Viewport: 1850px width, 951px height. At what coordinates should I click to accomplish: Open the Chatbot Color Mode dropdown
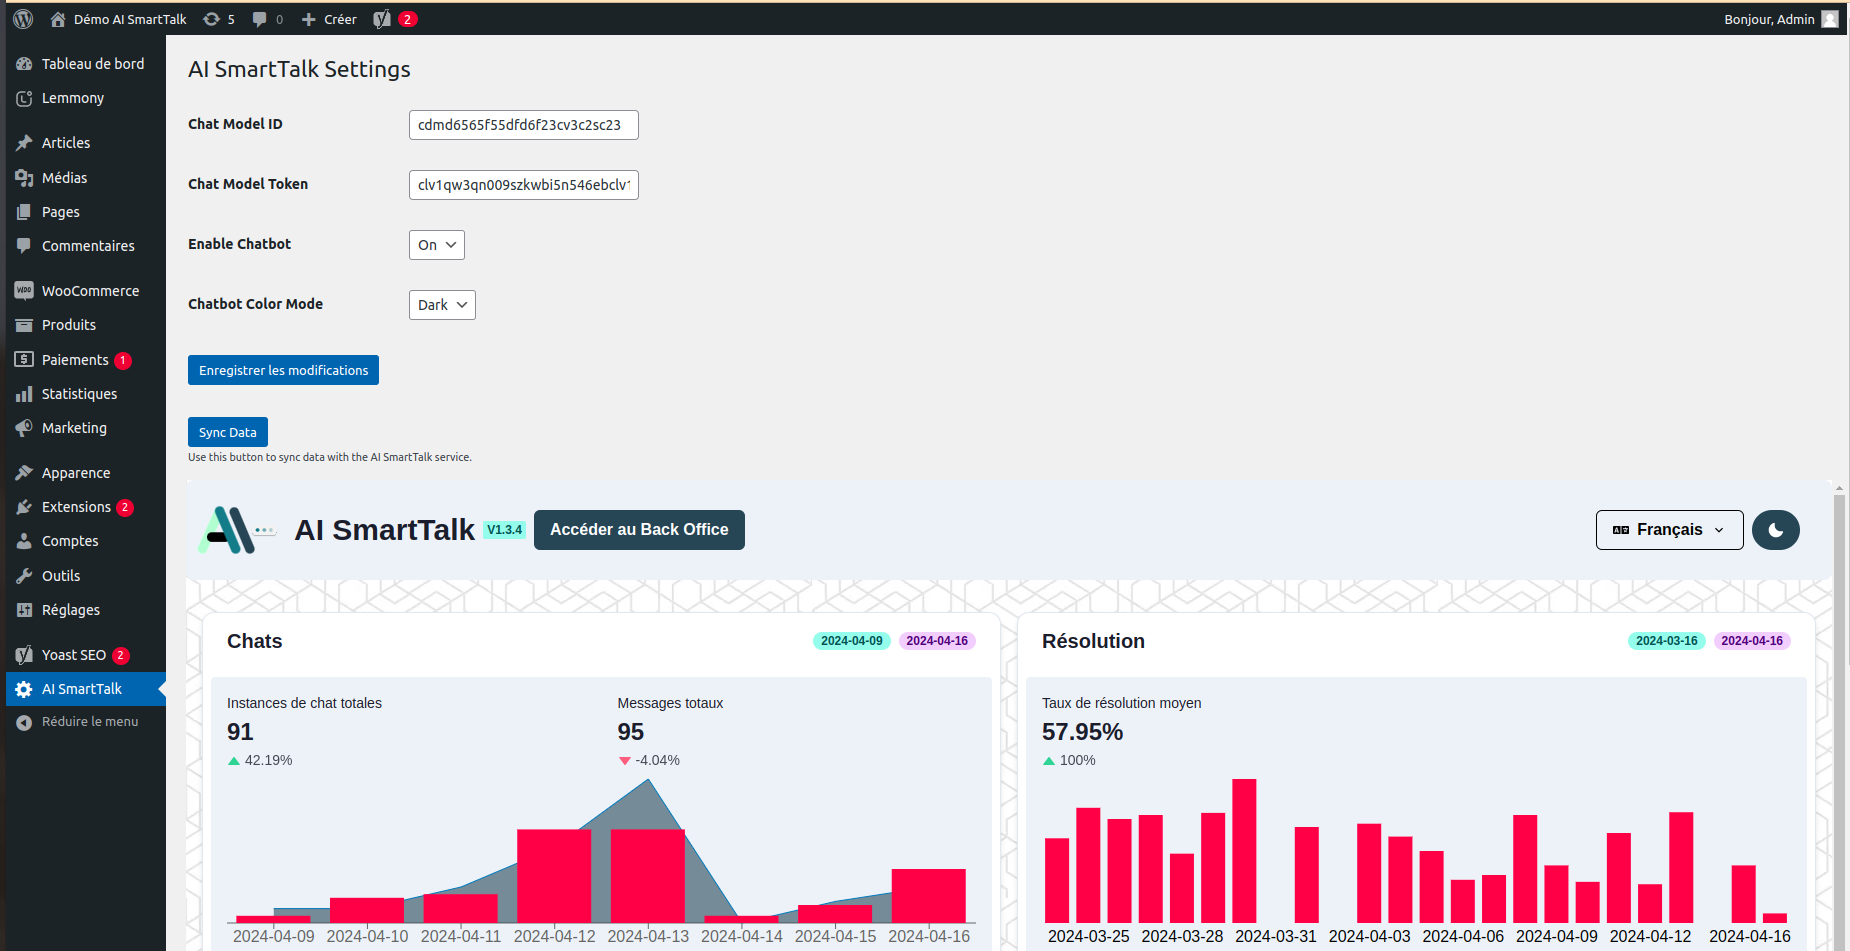[x=442, y=305]
